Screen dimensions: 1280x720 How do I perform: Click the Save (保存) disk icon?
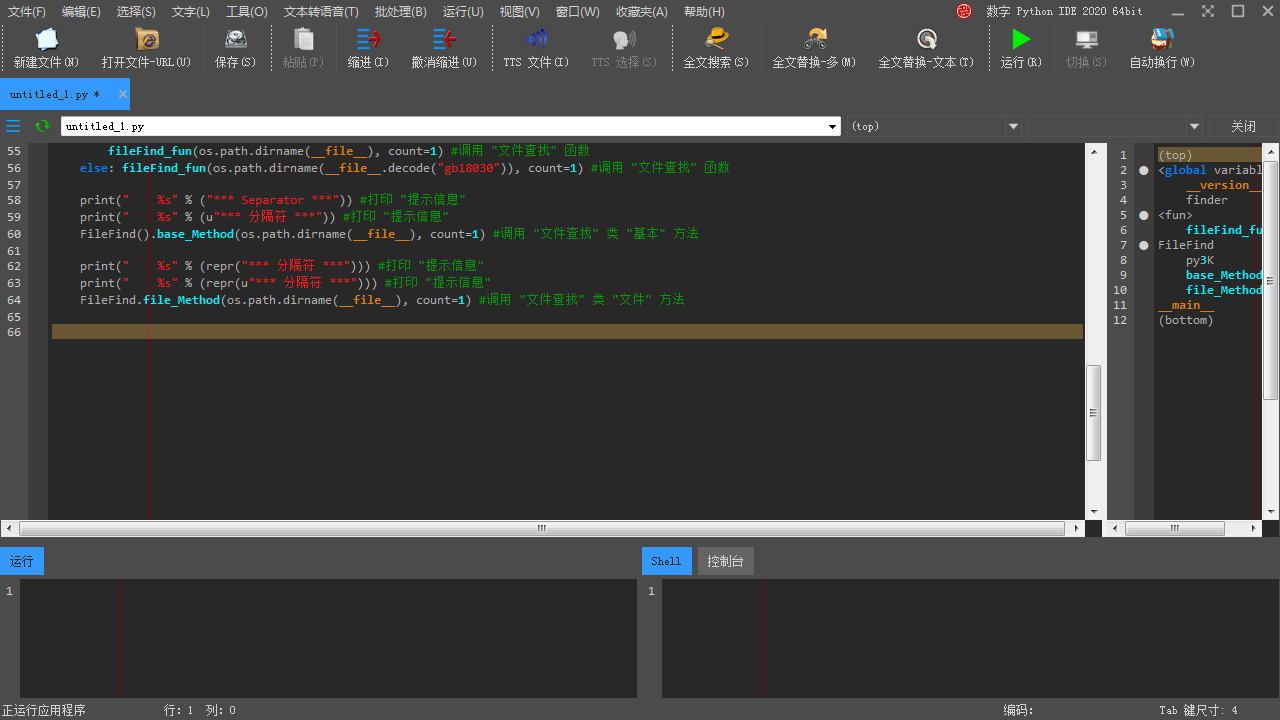pos(235,40)
